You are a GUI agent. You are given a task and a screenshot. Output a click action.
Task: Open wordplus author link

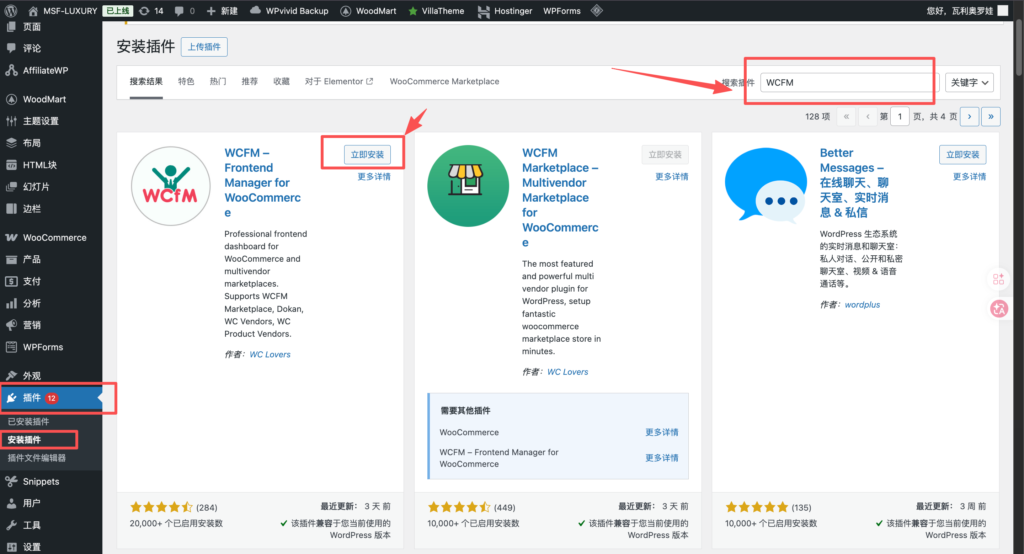pos(862,304)
